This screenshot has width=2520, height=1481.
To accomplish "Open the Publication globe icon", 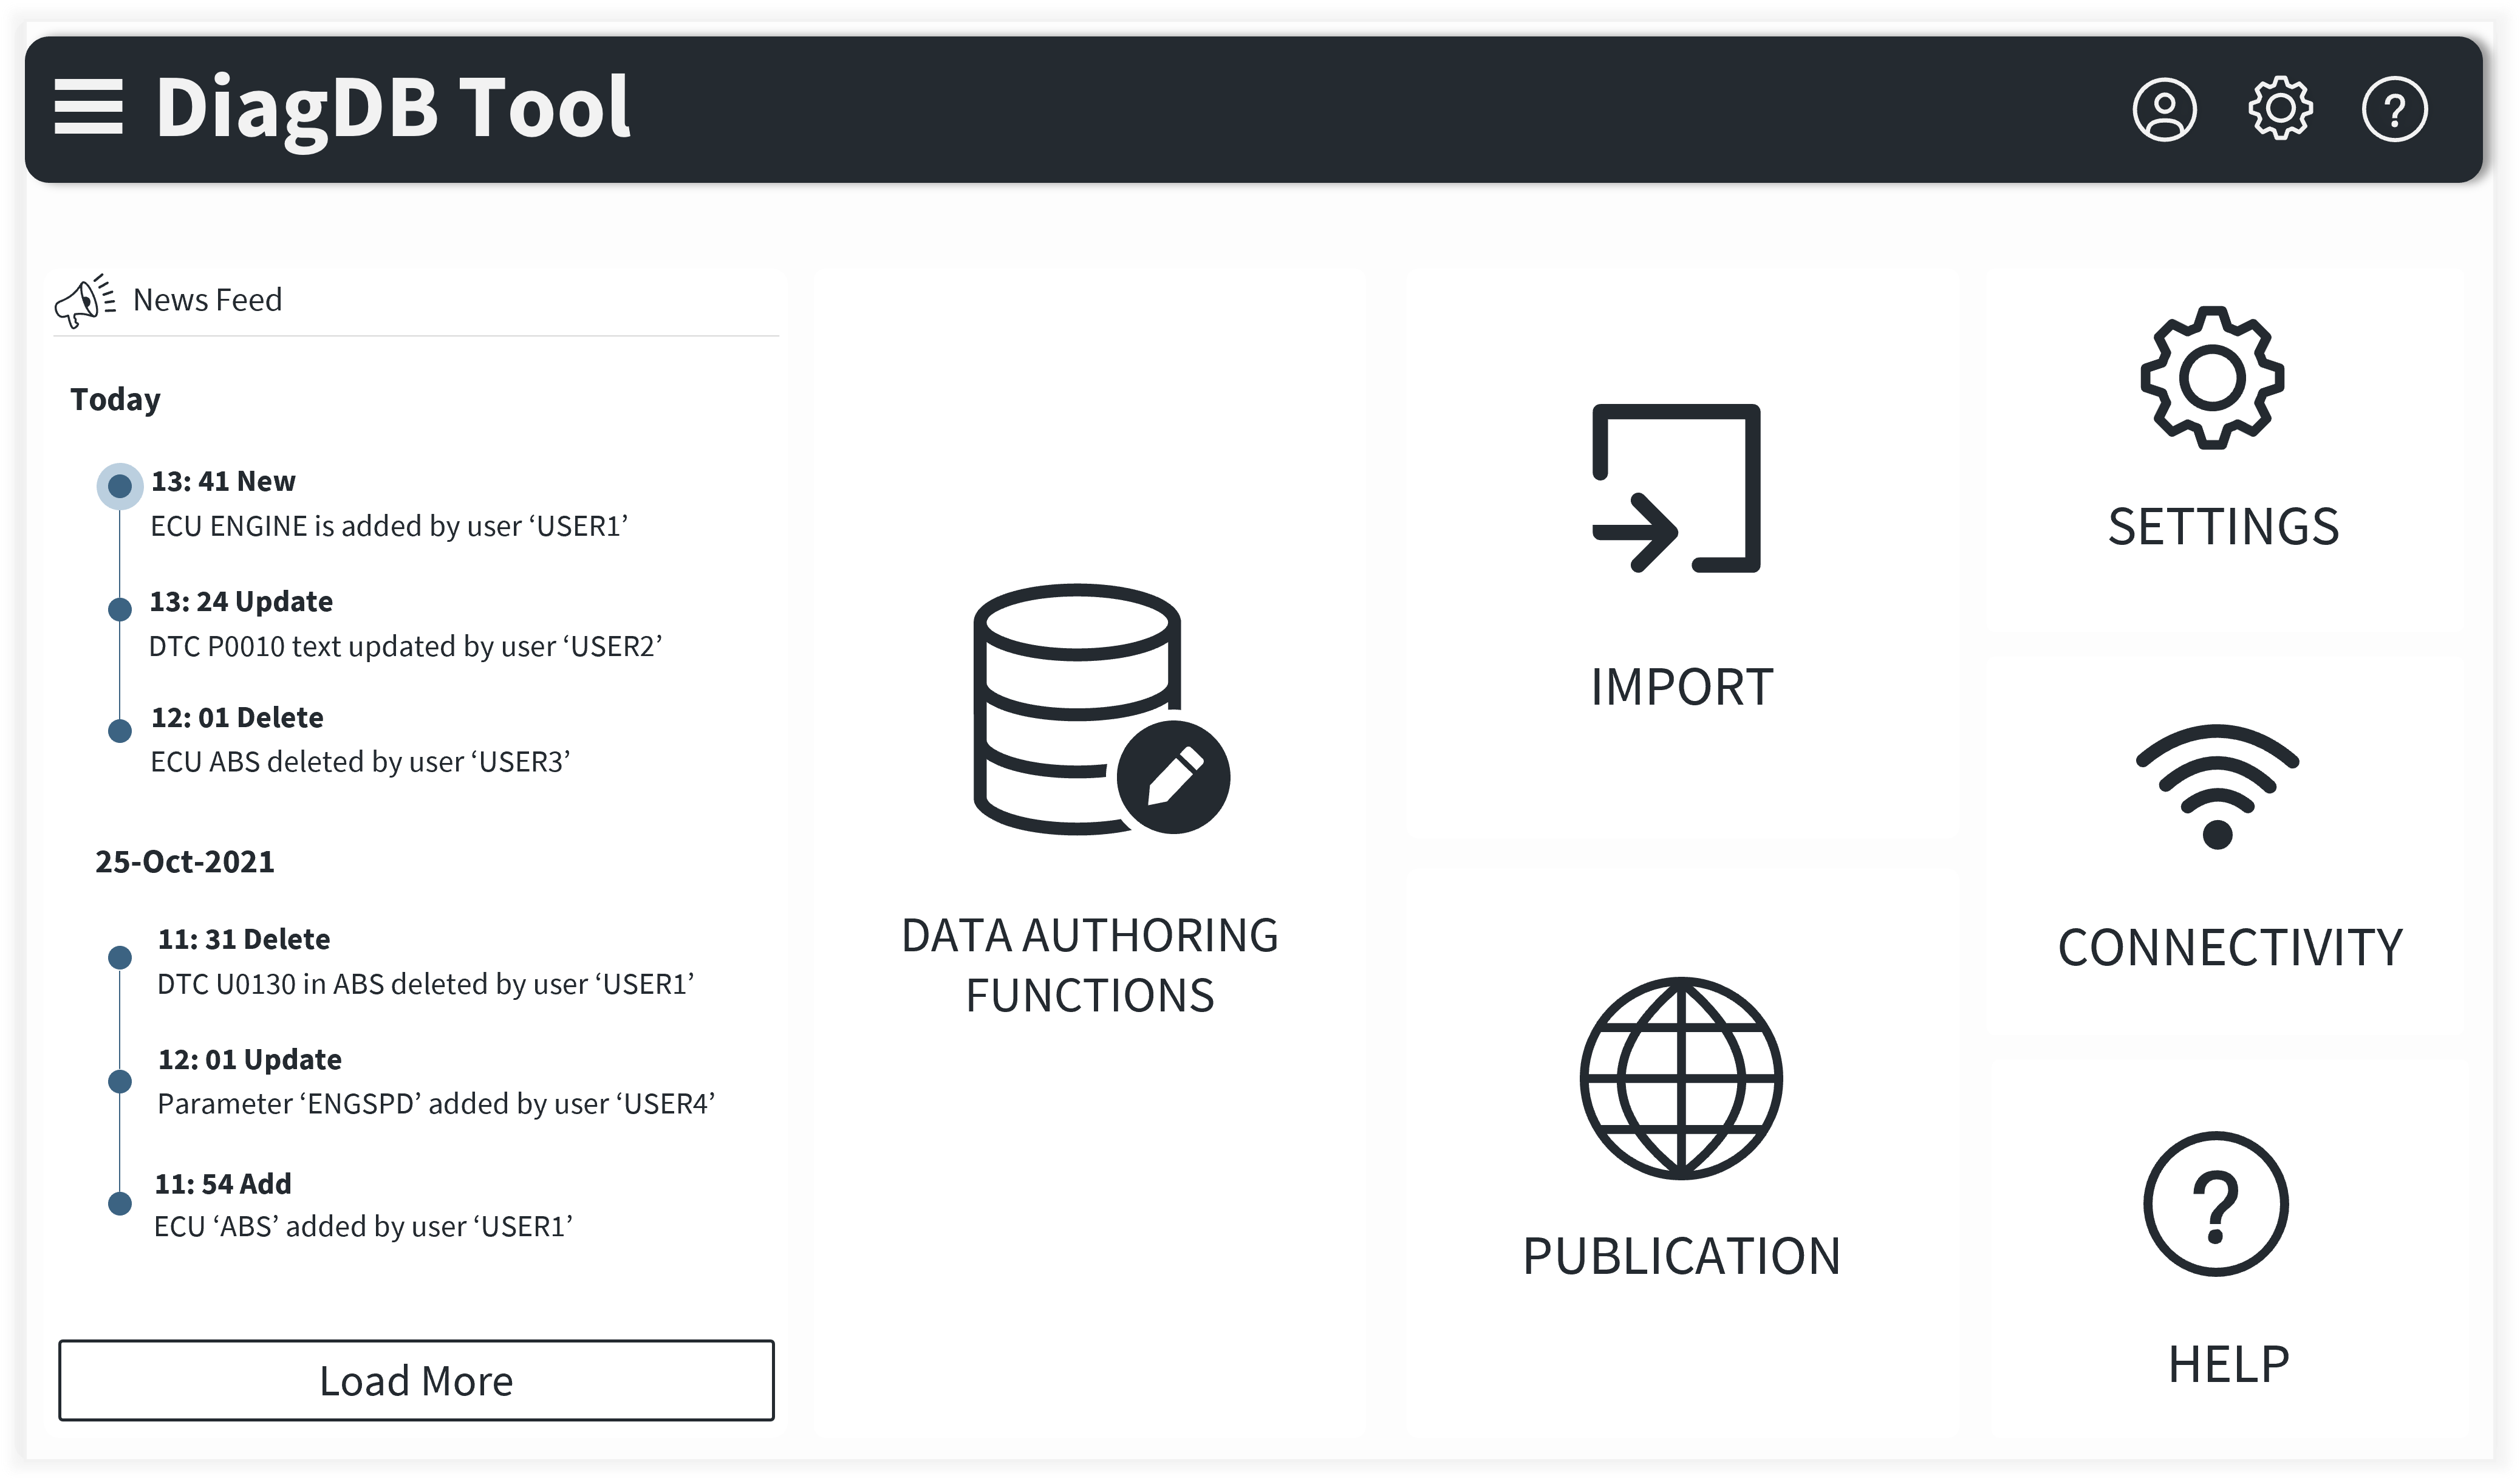I will (1681, 1078).
